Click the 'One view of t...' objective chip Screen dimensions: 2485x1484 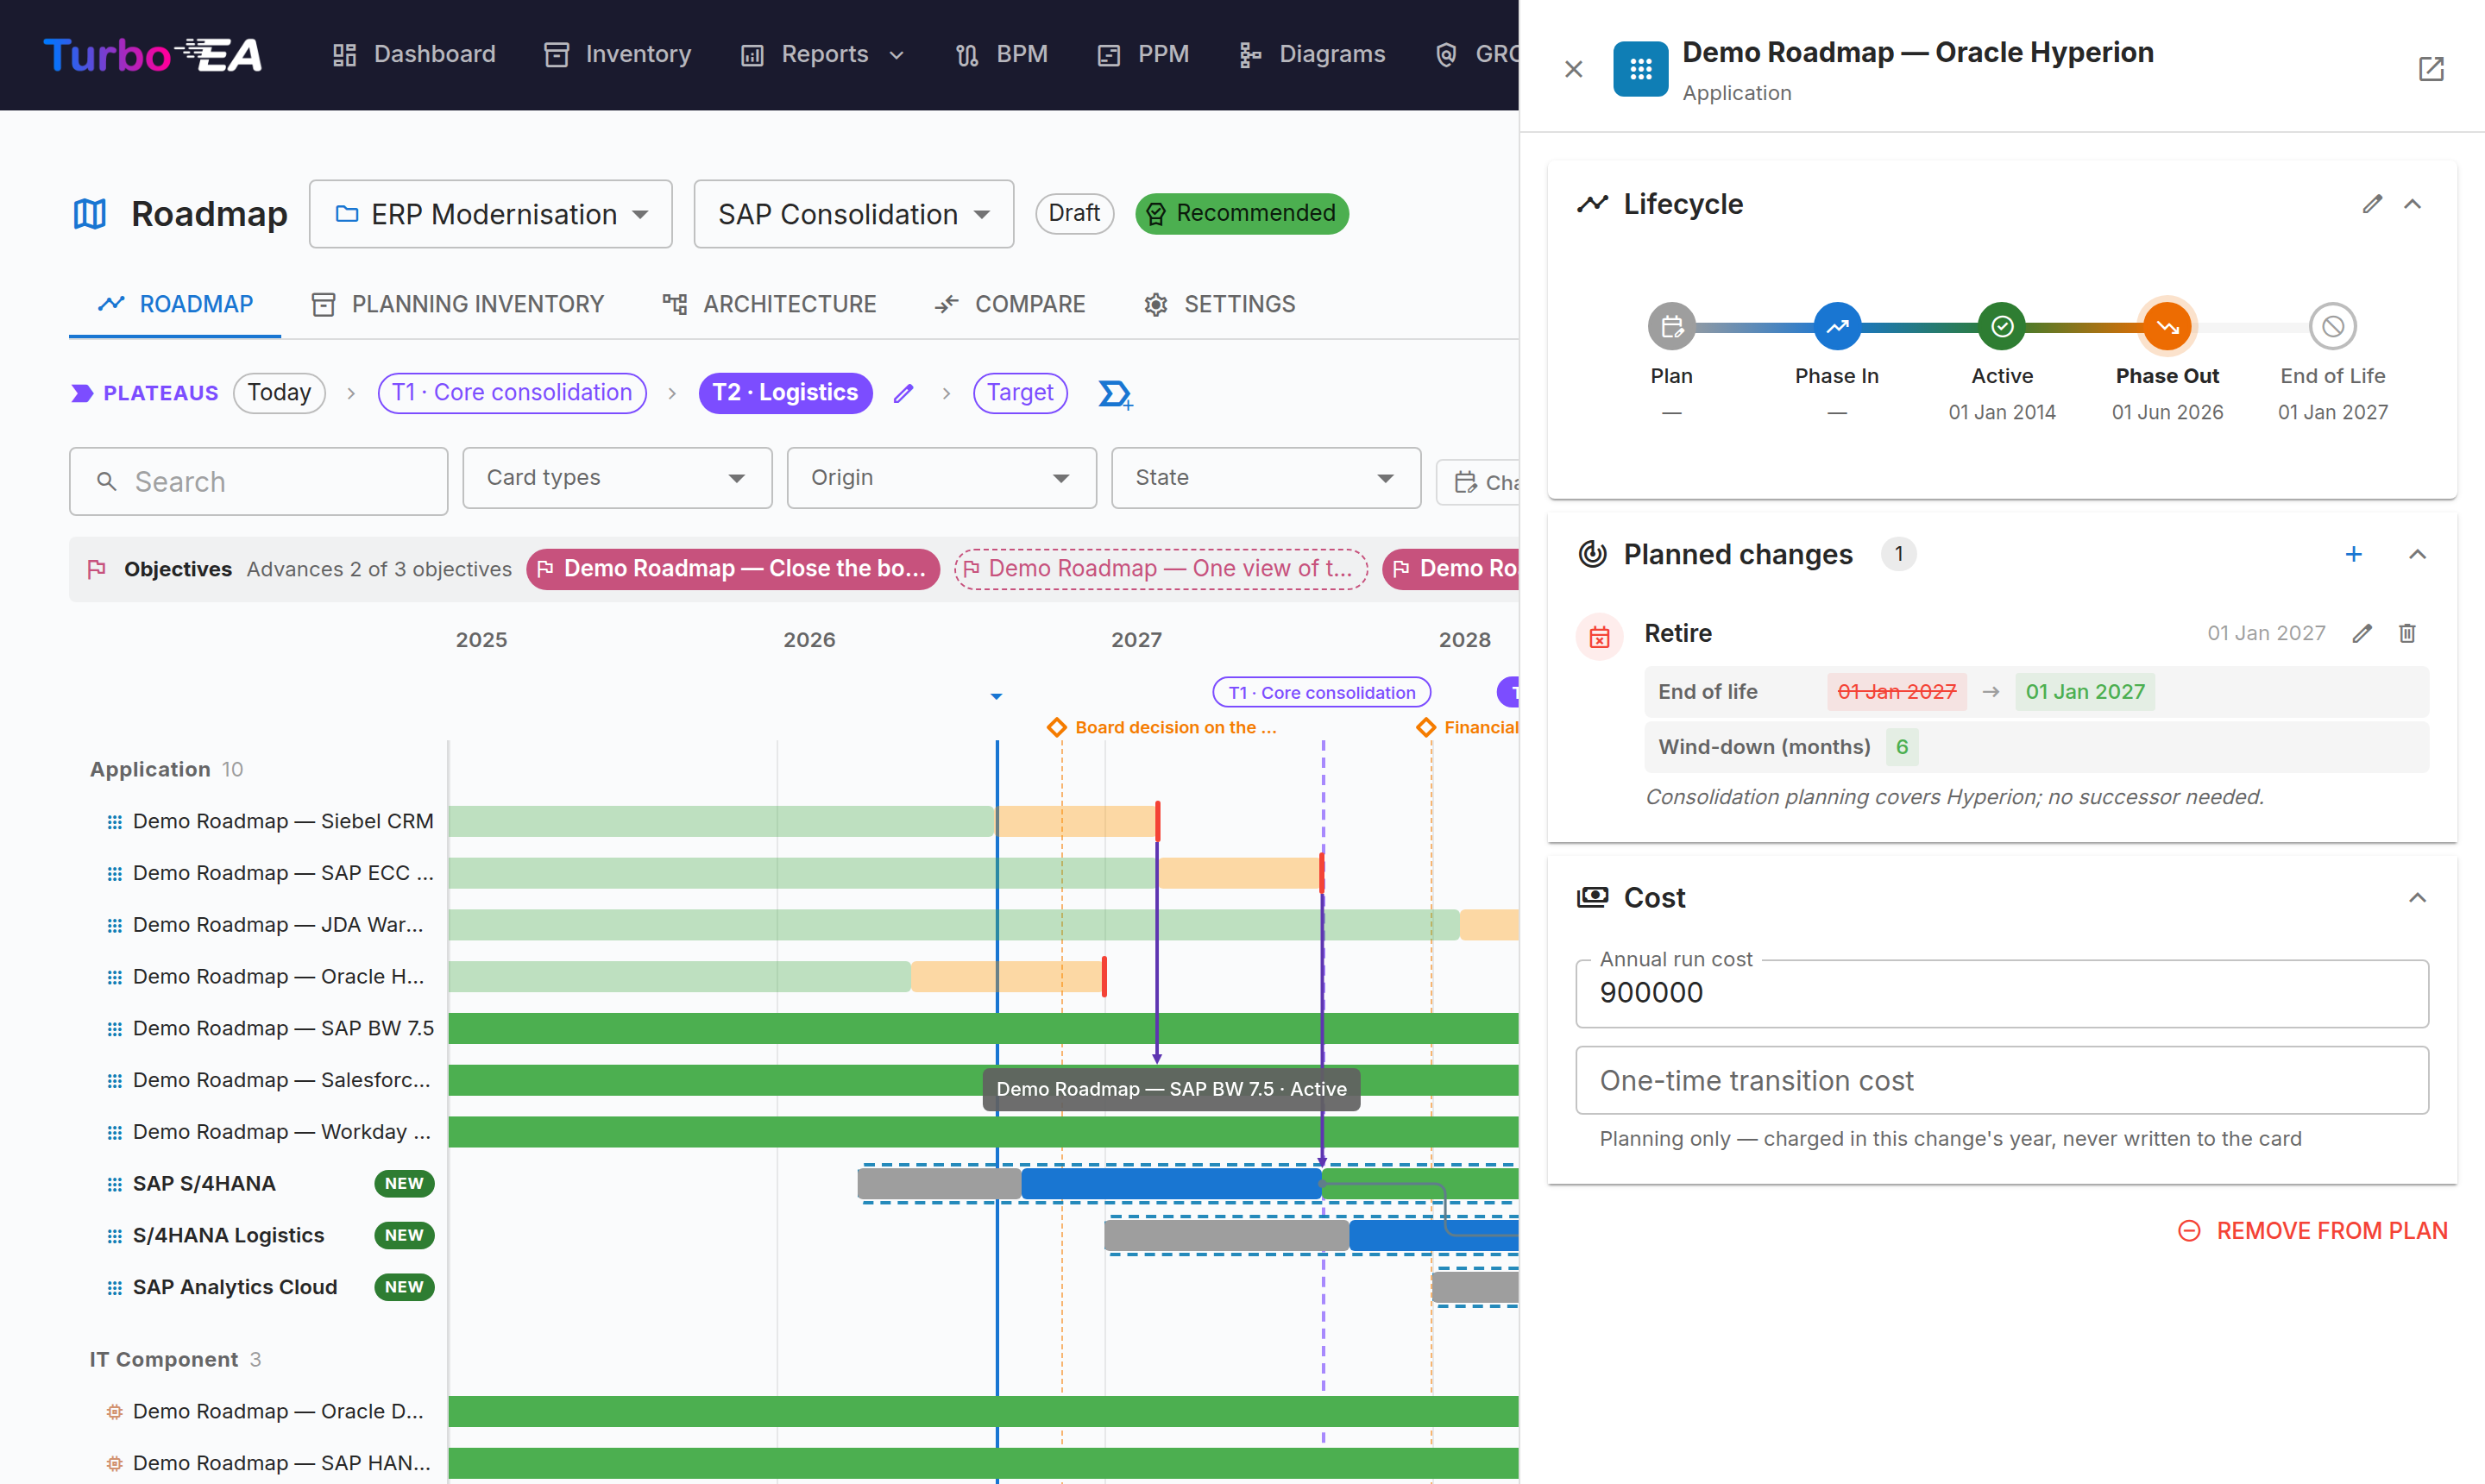coord(1160,569)
